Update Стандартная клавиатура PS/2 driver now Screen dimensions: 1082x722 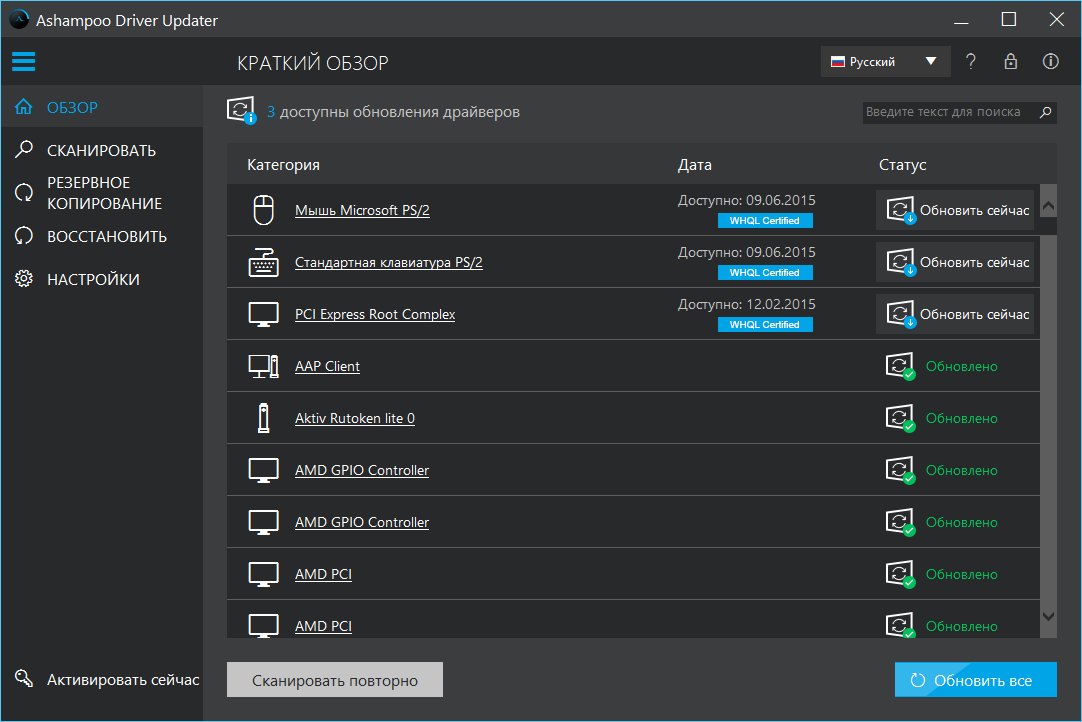click(x=955, y=262)
